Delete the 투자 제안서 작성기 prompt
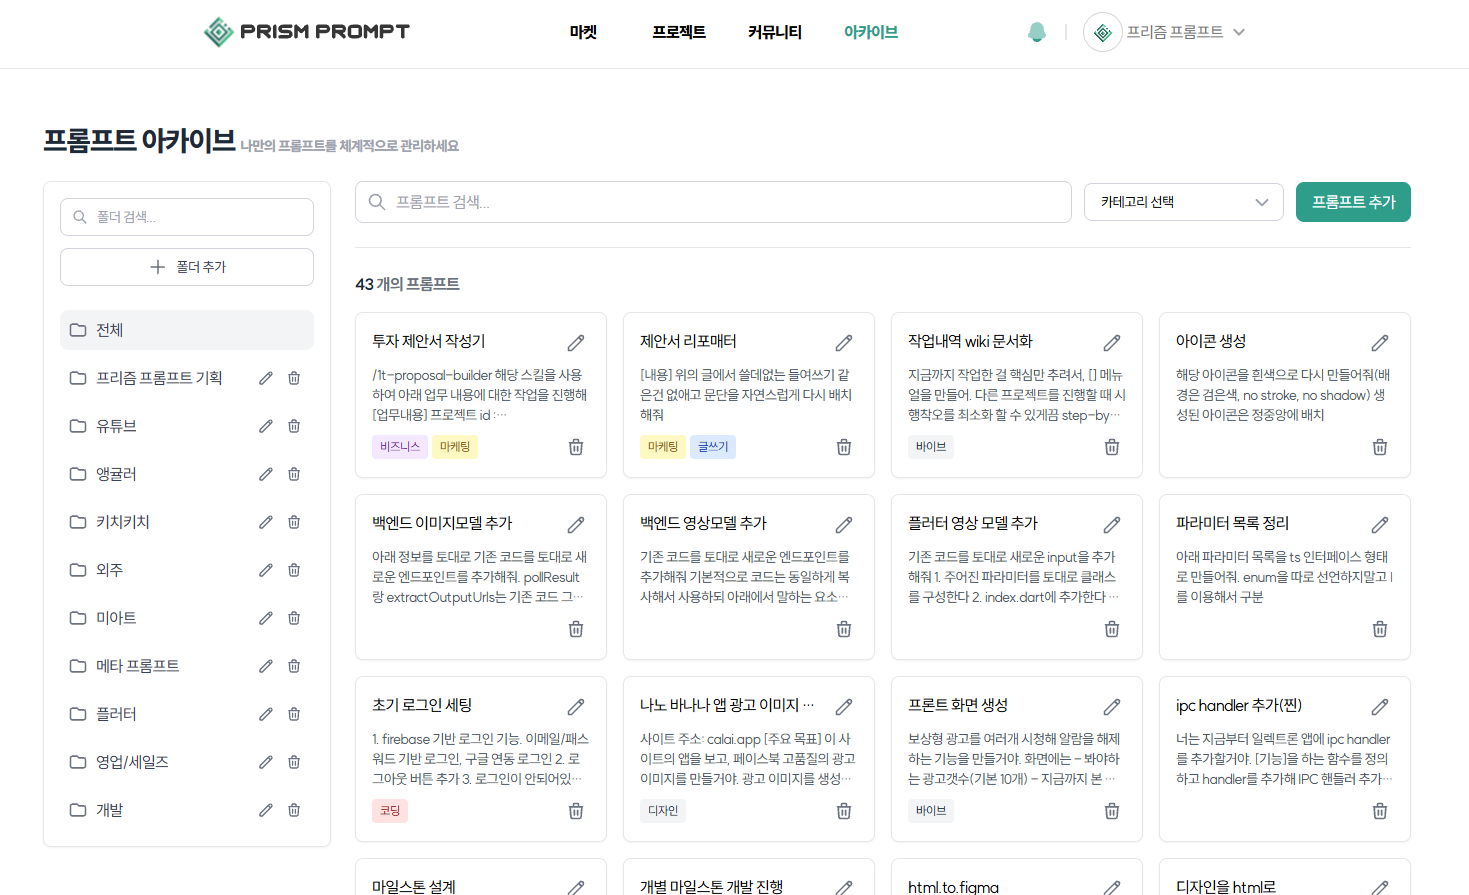Image resolution: width=1469 pixels, height=895 pixels. tap(576, 447)
